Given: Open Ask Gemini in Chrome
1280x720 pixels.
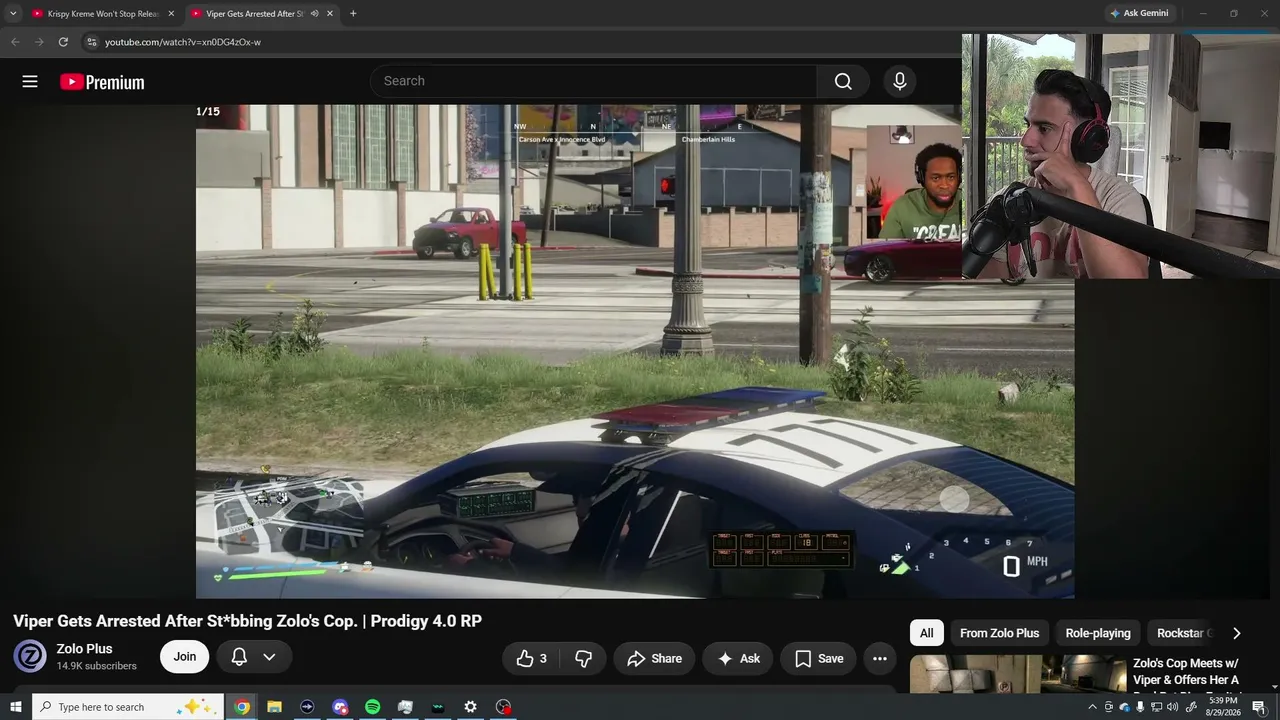Looking at the screenshot, I should tap(1138, 14).
